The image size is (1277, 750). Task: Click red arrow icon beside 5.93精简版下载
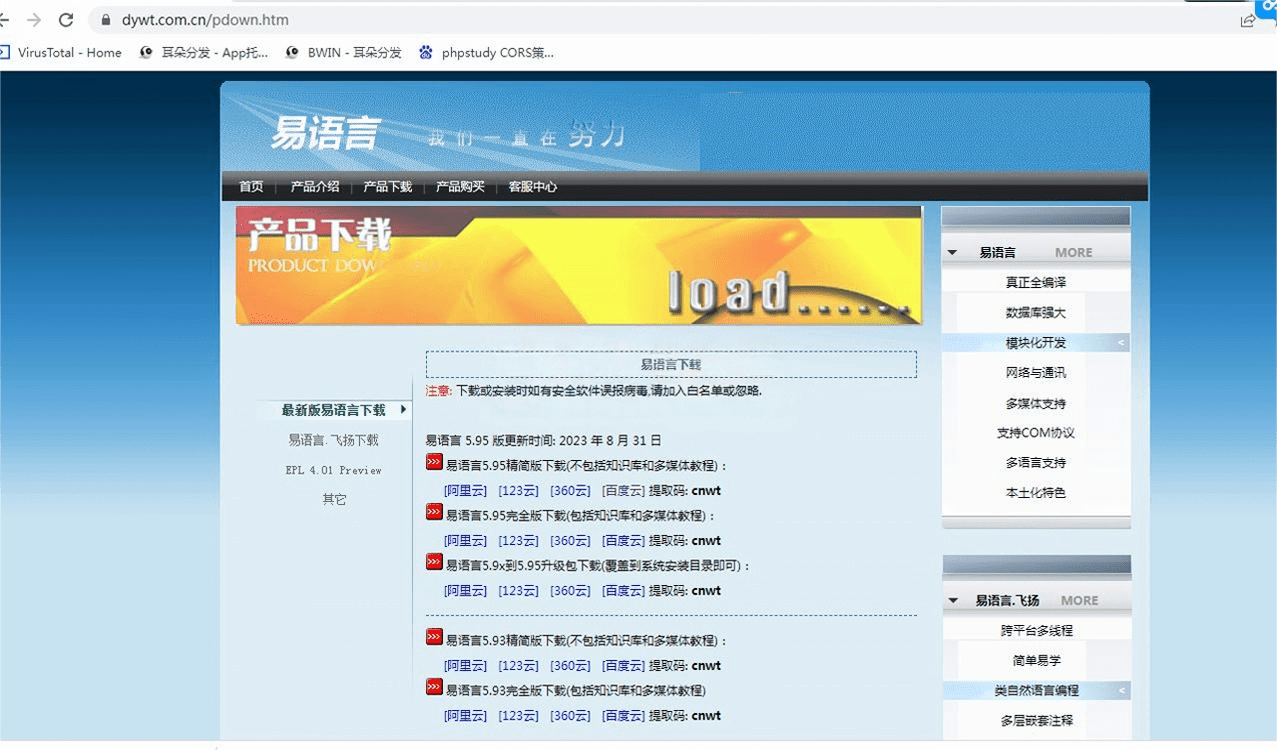(434, 637)
